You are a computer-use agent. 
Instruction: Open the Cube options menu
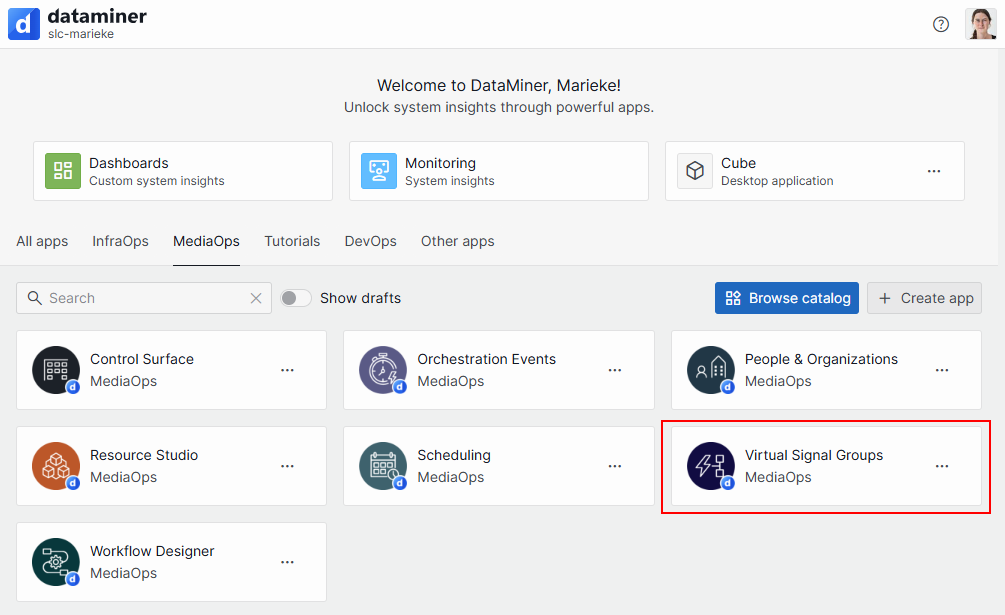point(933,171)
